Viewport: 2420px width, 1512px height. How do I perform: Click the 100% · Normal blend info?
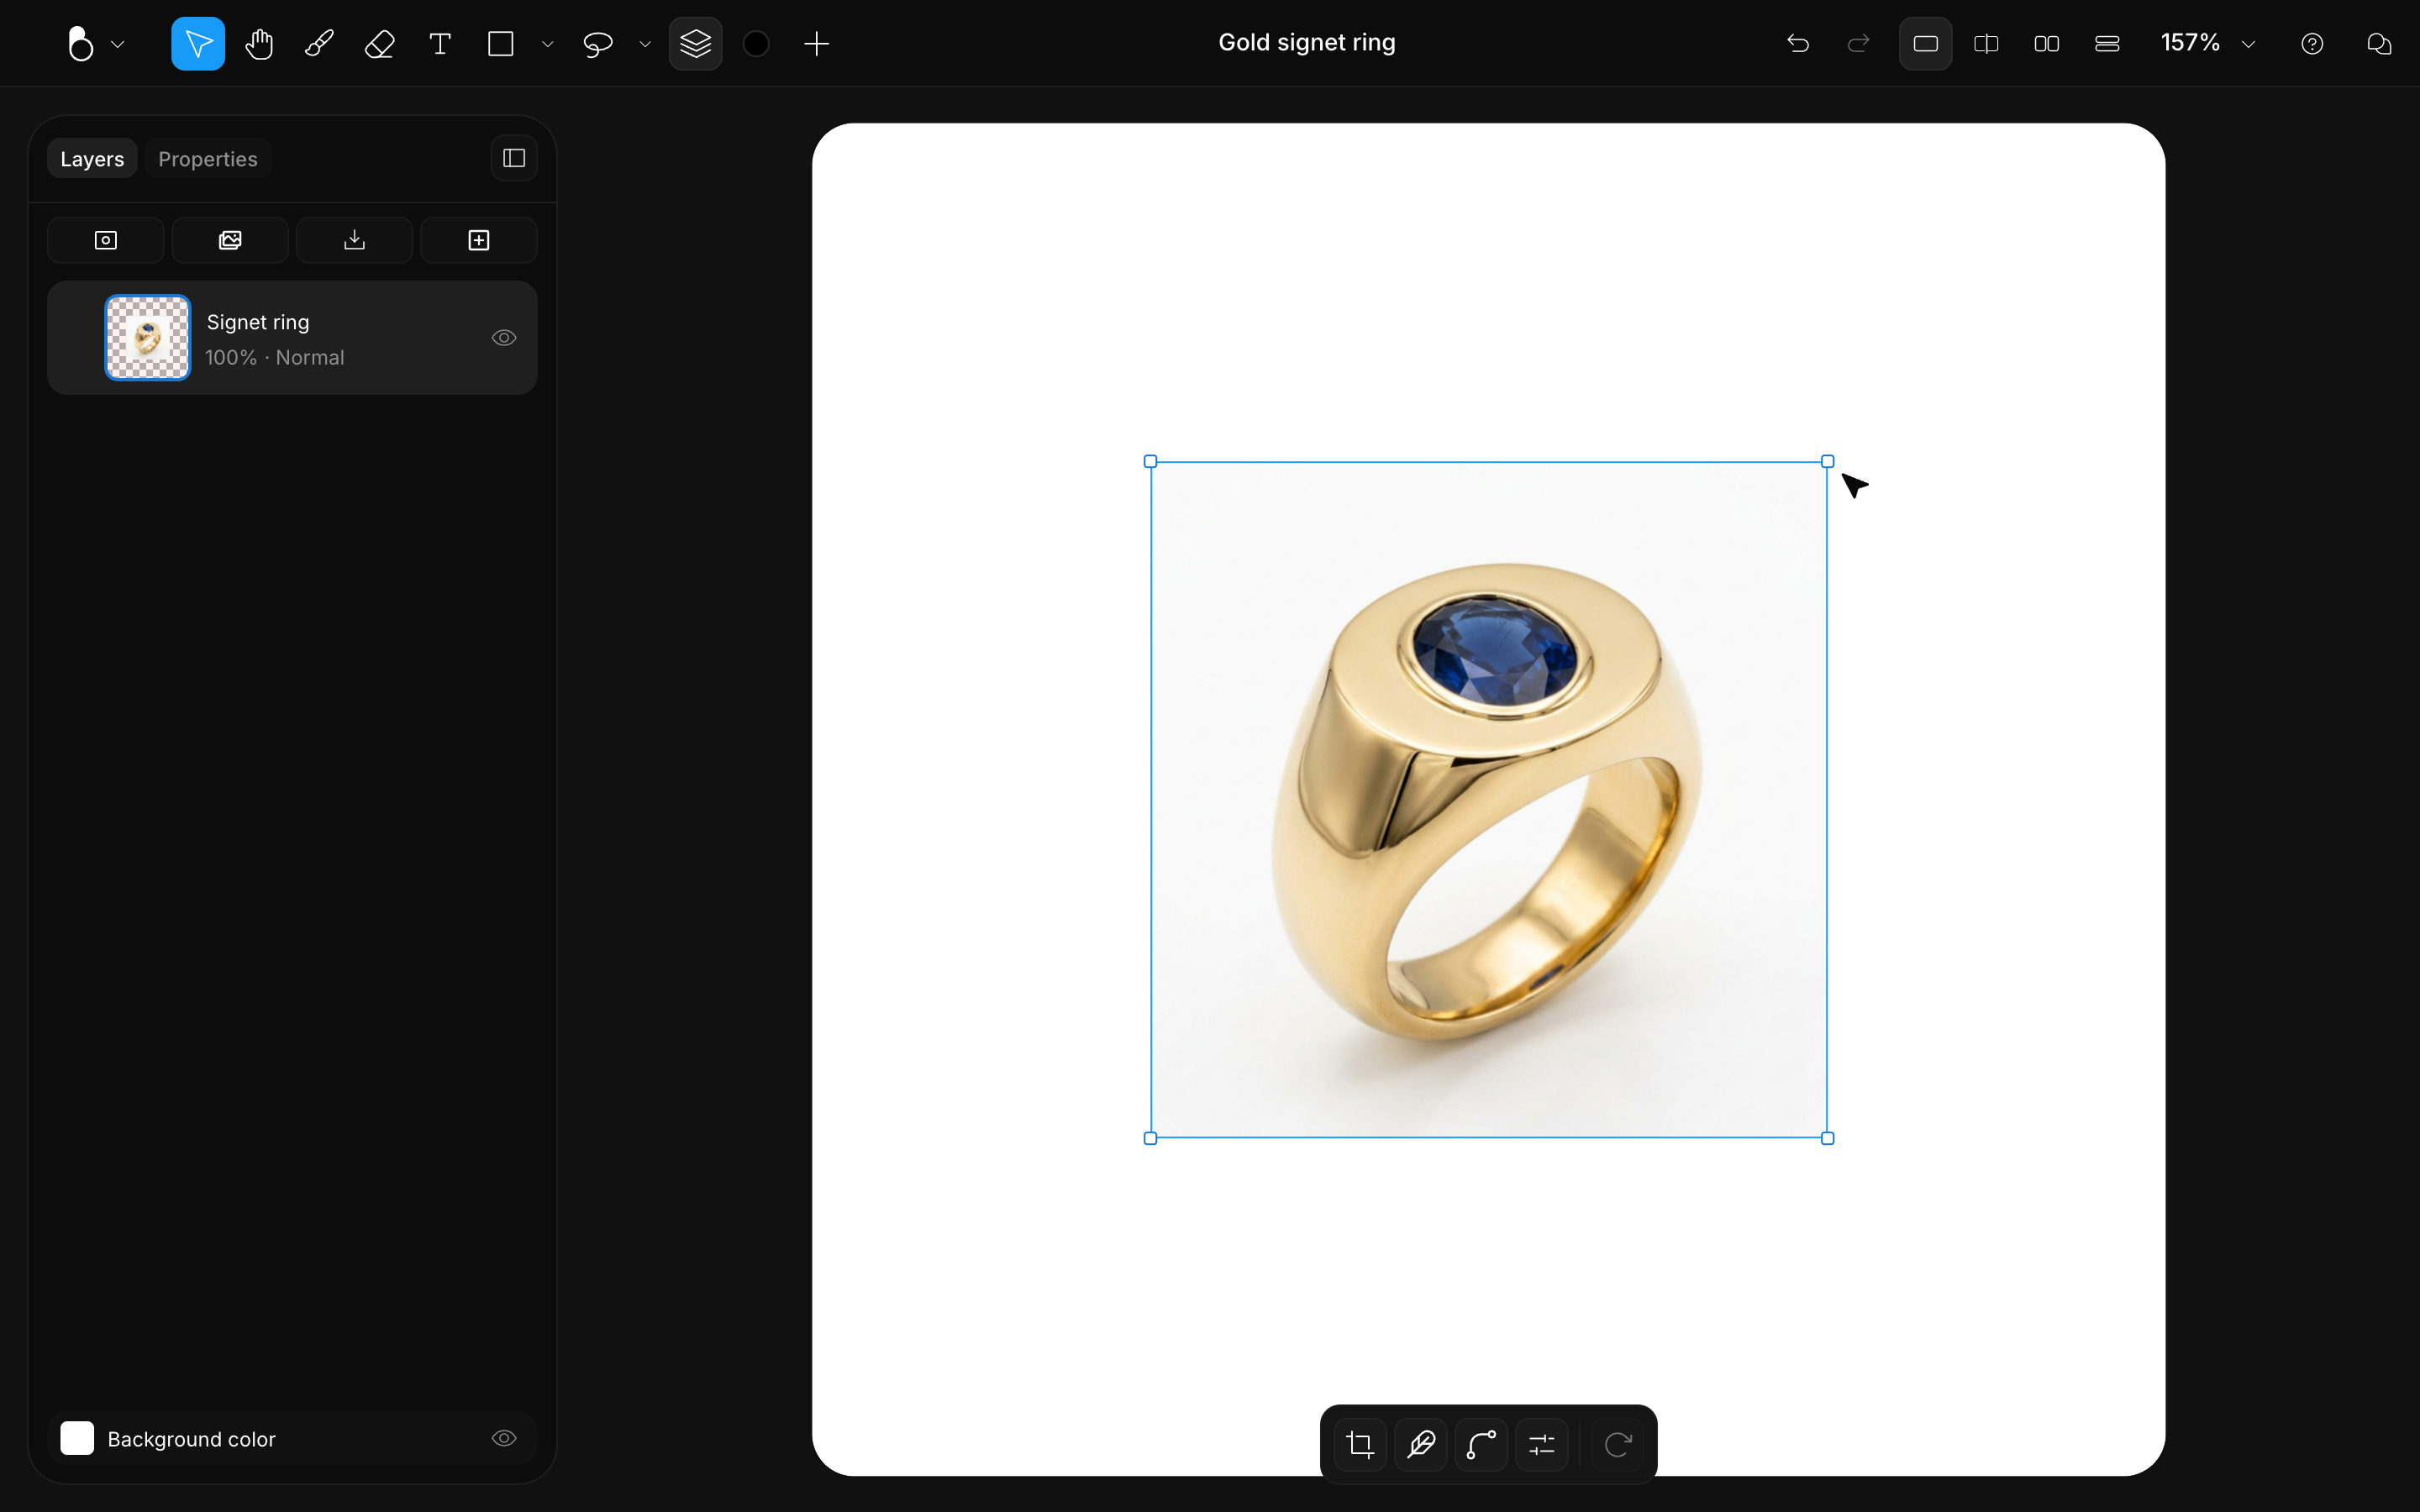pos(275,357)
